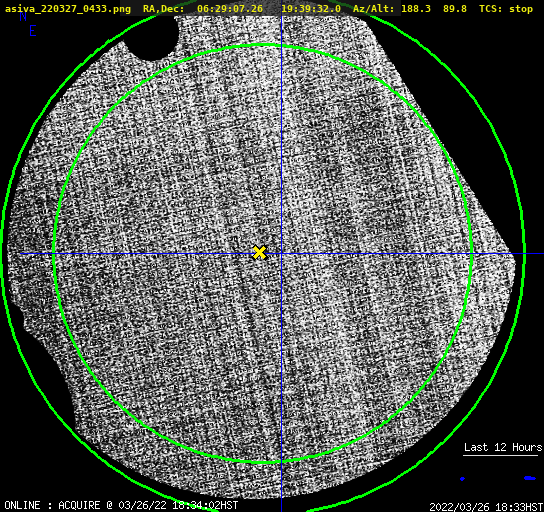Click the small blue dot under Last 12 Hours
The width and height of the screenshot is (544, 512).
pyautogui.click(x=462, y=479)
